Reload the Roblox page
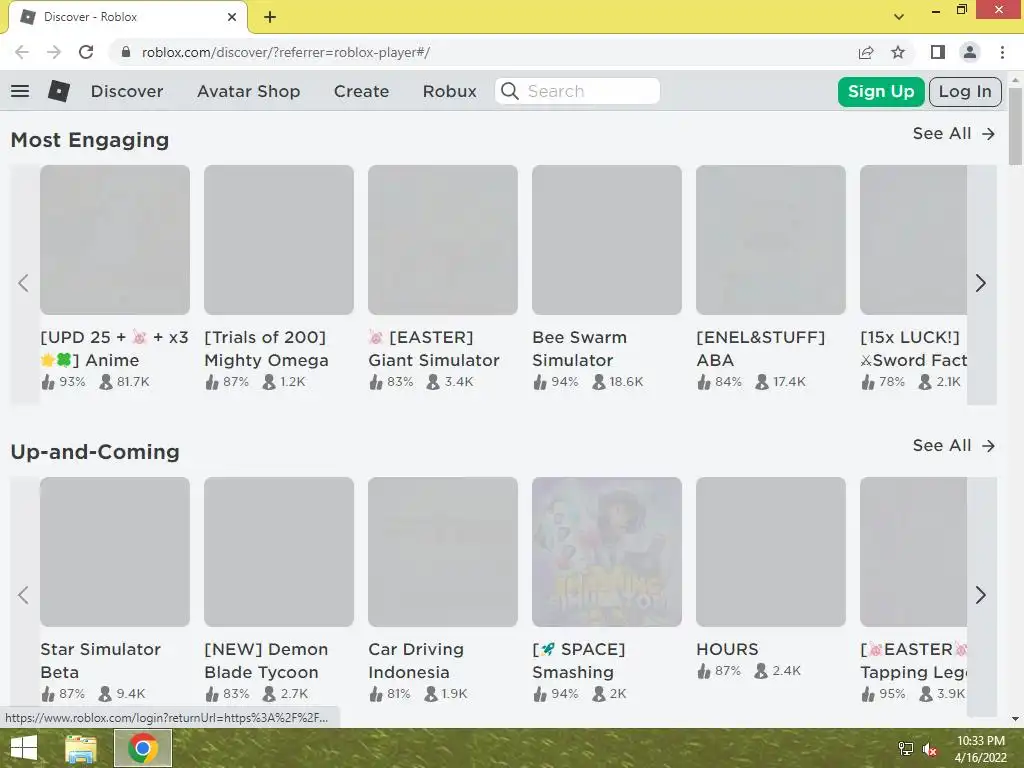 coord(86,52)
